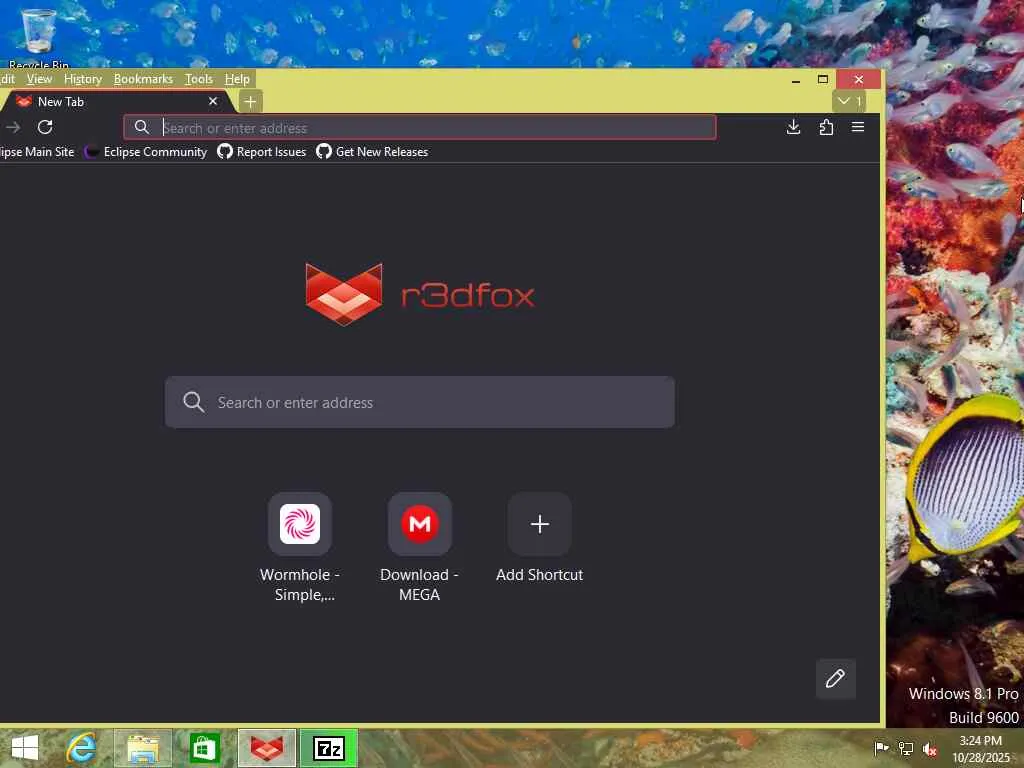This screenshot has height=768, width=1024.
Task: Click the center Search or enter address box
Action: click(x=420, y=402)
